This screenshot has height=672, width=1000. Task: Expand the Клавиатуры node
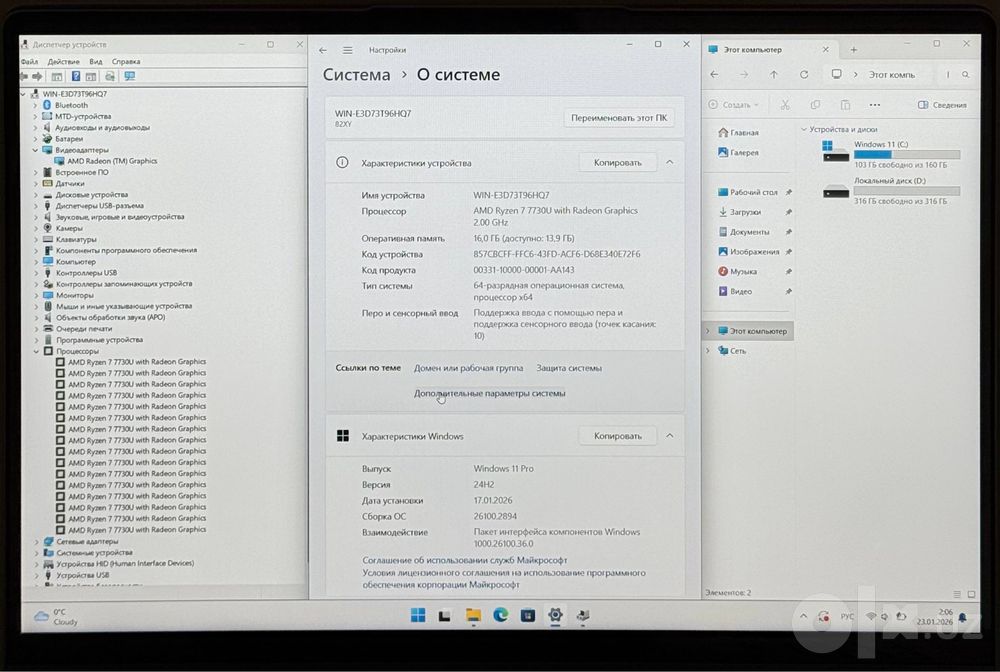click(x=36, y=240)
